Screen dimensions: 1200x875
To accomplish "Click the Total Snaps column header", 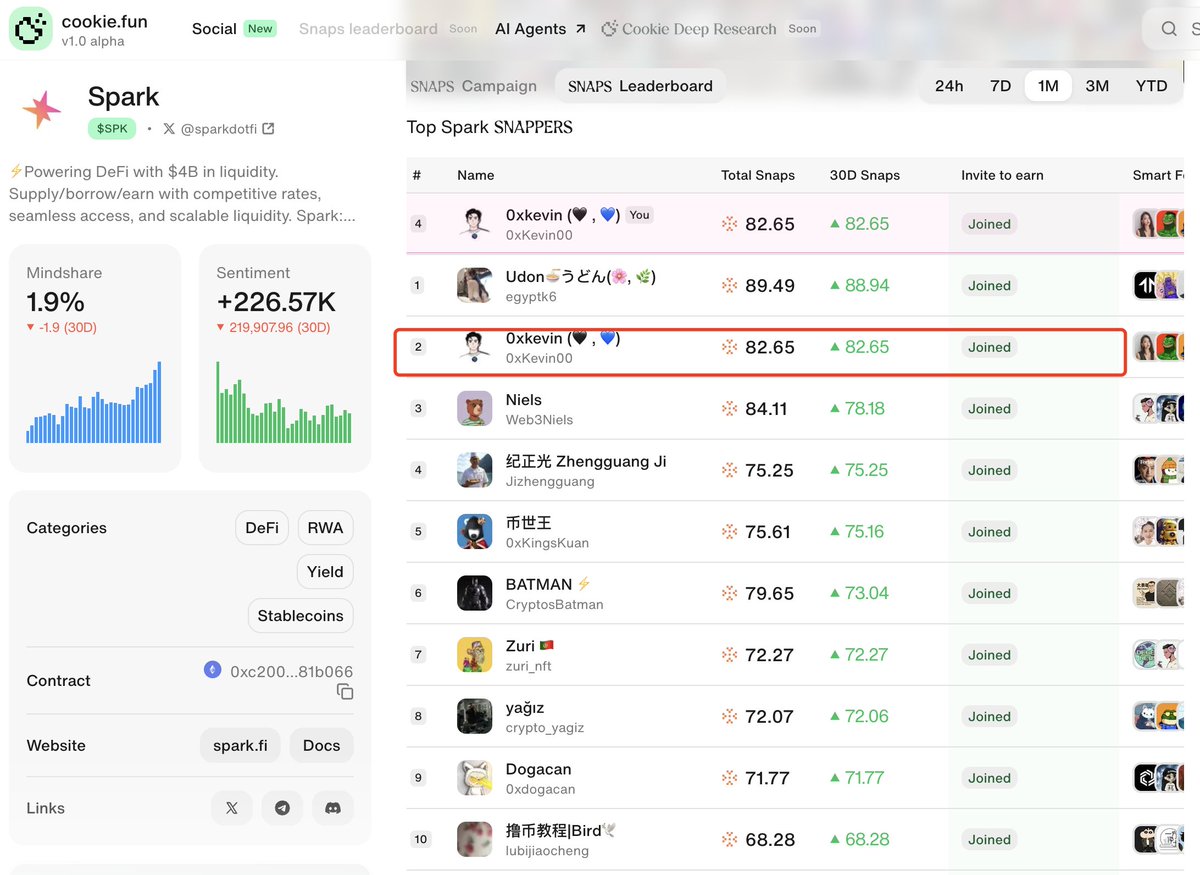I will [x=758, y=175].
